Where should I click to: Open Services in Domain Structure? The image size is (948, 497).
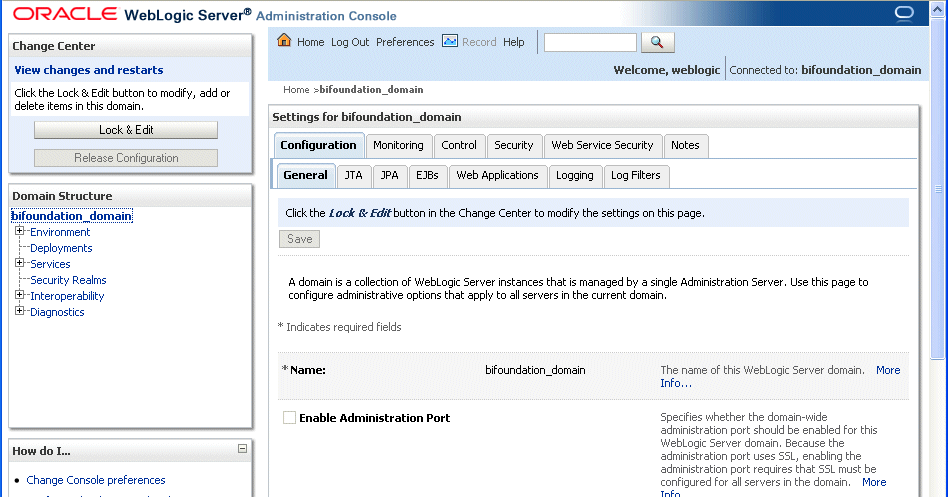coord(50,264)
